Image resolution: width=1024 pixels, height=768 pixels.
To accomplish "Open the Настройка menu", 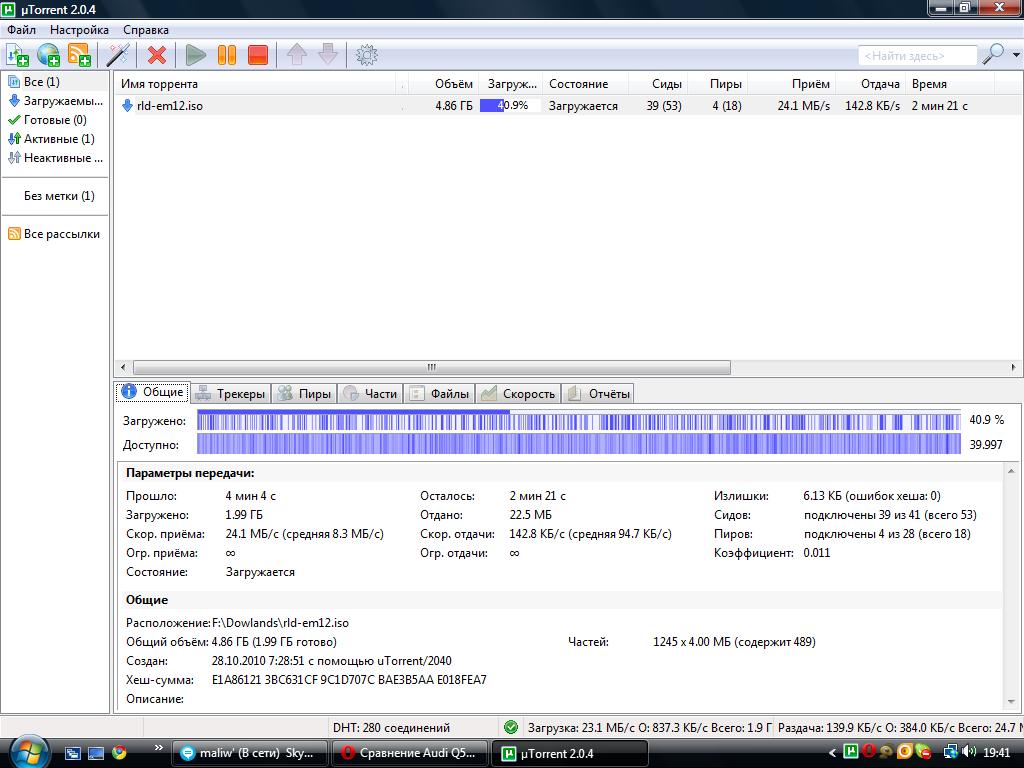I will coord(79,29).
